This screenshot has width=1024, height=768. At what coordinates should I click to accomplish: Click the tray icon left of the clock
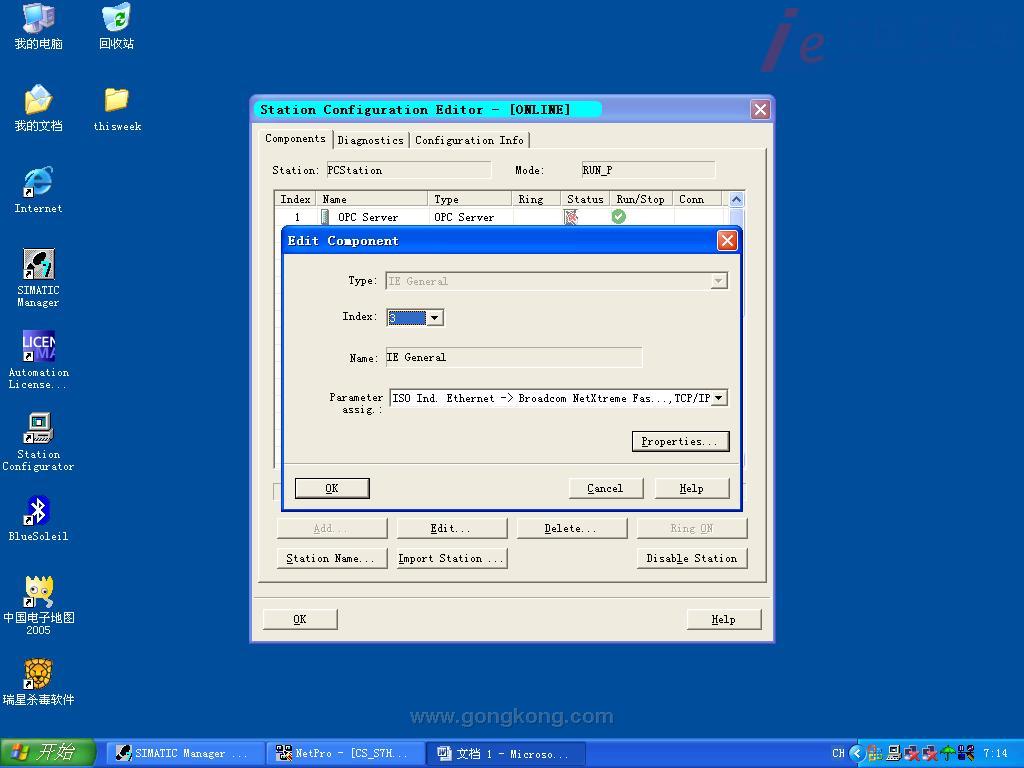pyautogui.click(x=966, y=753)
